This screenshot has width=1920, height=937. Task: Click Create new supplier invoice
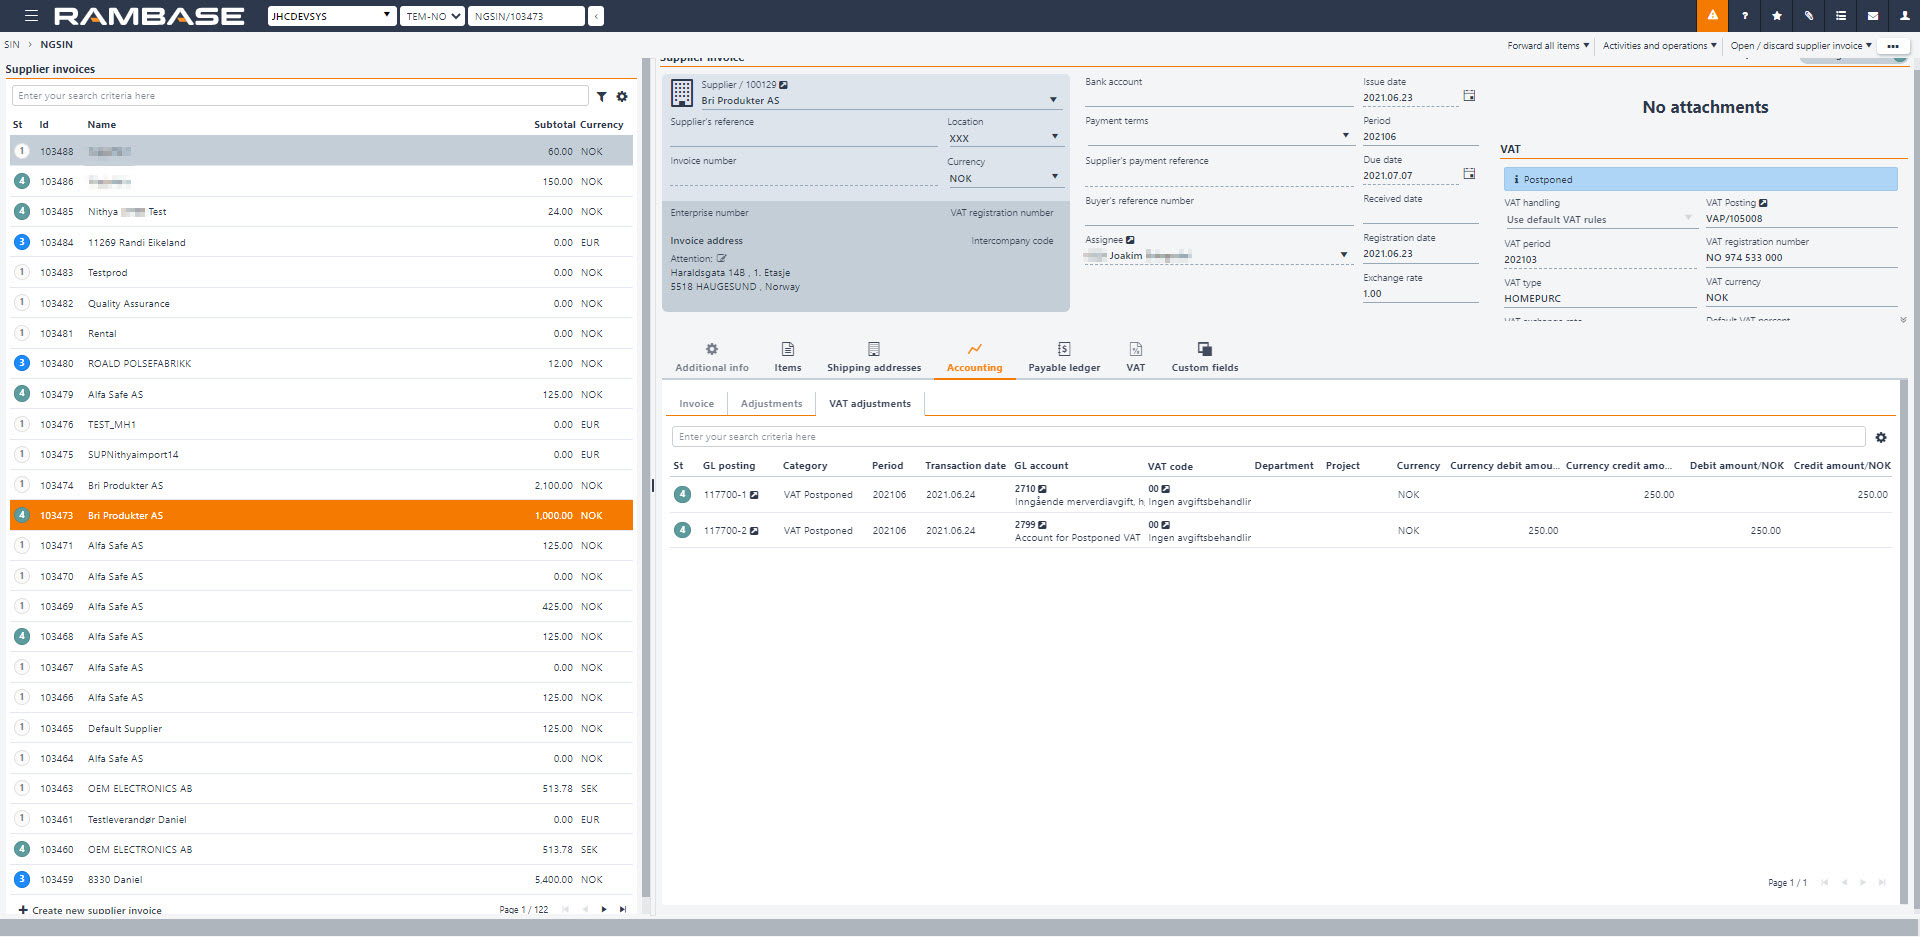90,910
